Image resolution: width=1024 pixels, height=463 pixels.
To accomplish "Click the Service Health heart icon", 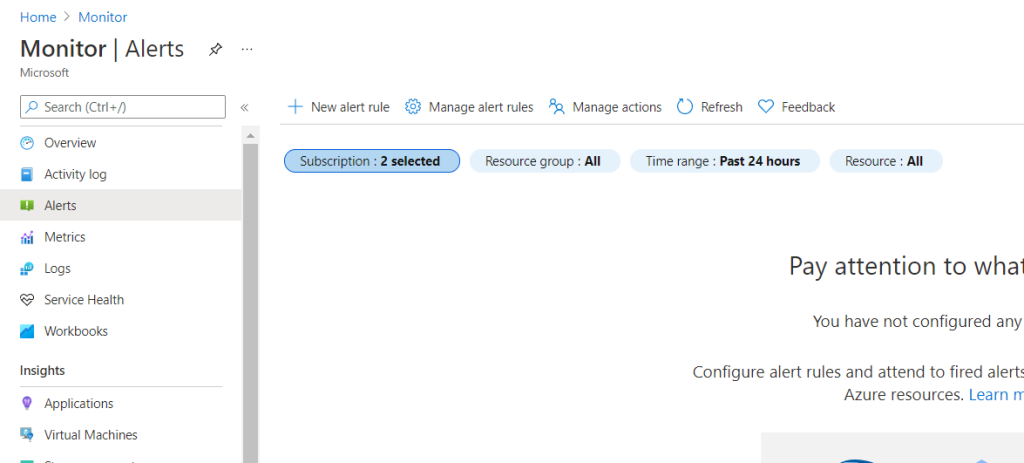I will 27,300.
